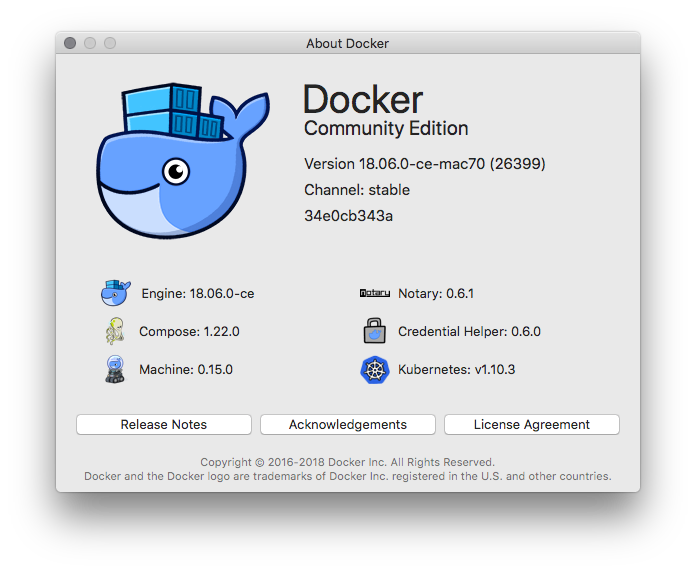Click the "Compose: 1.22.0" text
The width and height of the screenshot is (696, 572).
[189, 331]
